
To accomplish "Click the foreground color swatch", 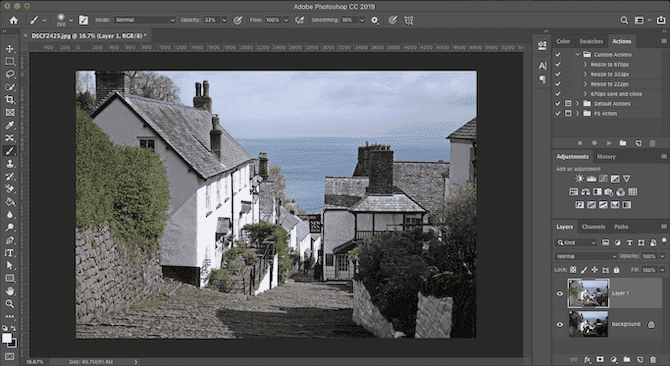I will 7,338.
